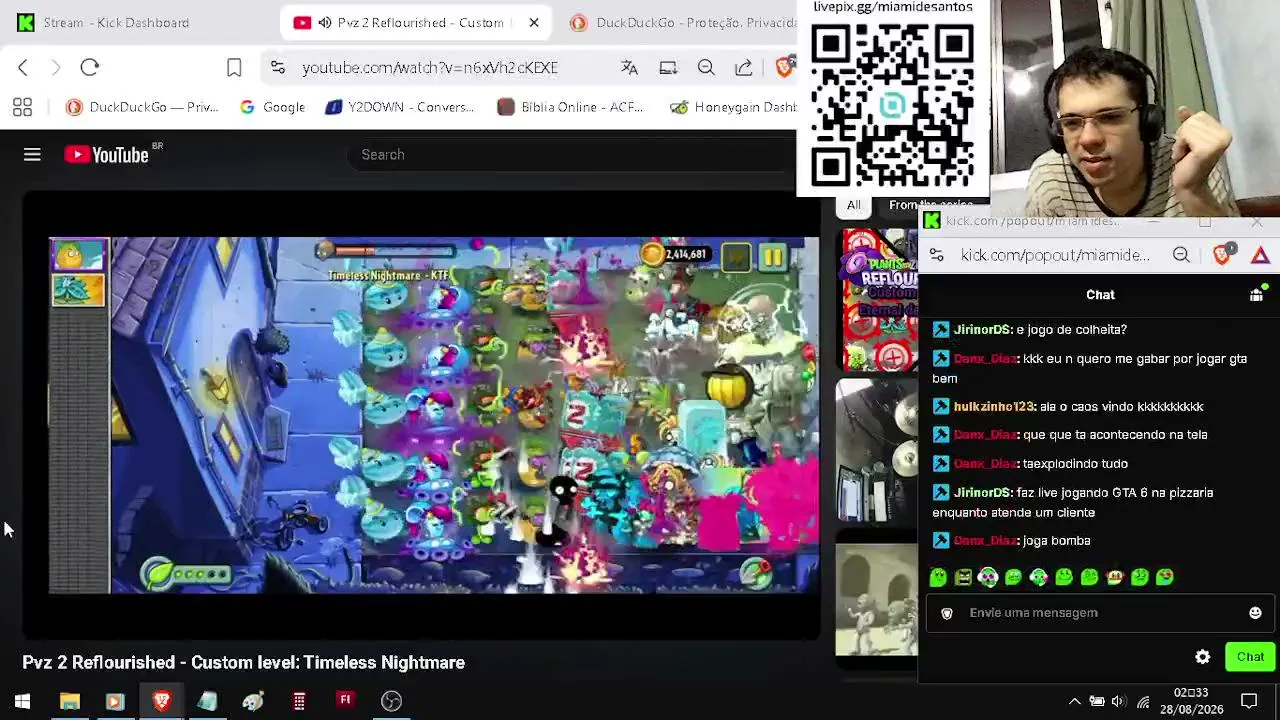Open Windows notification center
The height and width of the screenshot is (720, 1280).
[1249, 701]
